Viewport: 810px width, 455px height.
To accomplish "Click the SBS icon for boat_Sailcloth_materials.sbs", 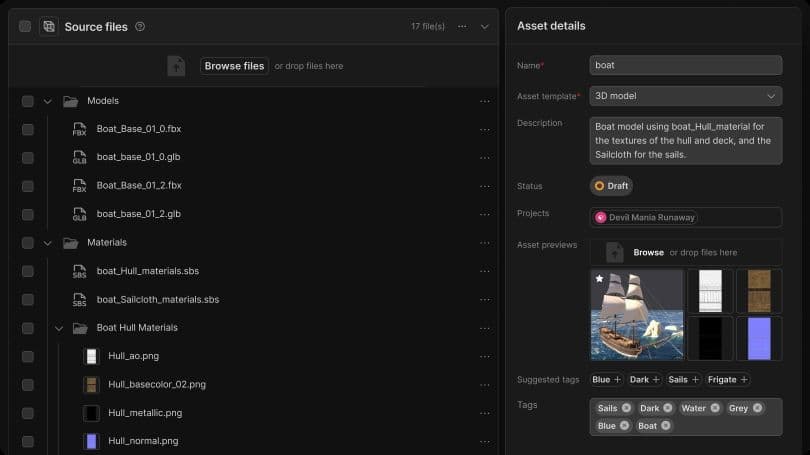I will click(80, 300).
